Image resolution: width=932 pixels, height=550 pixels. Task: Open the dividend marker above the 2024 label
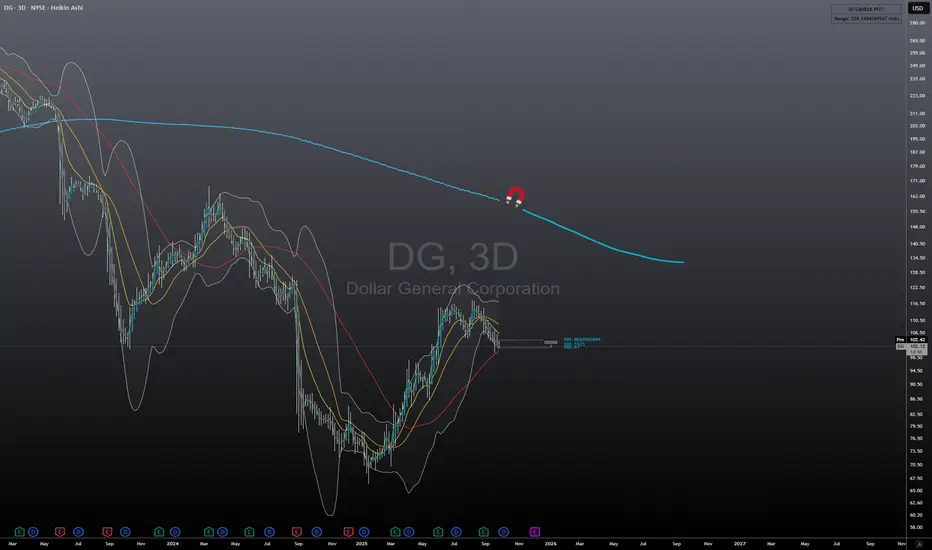click(x=175, y=532)
